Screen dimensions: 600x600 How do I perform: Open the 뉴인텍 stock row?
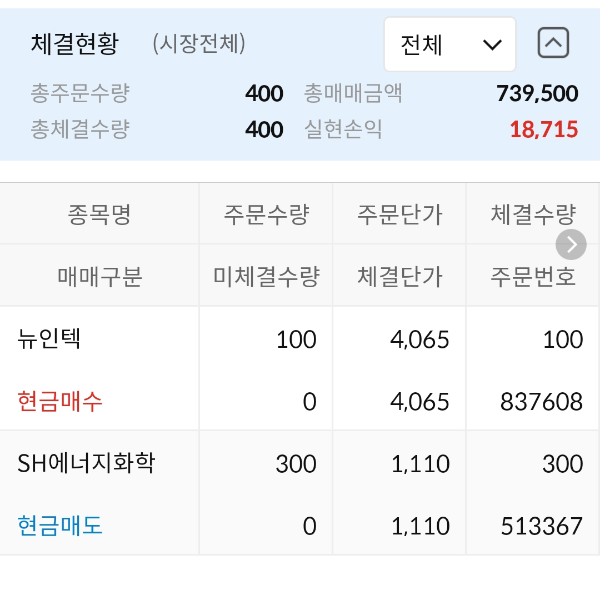click(x=49, y=339)
